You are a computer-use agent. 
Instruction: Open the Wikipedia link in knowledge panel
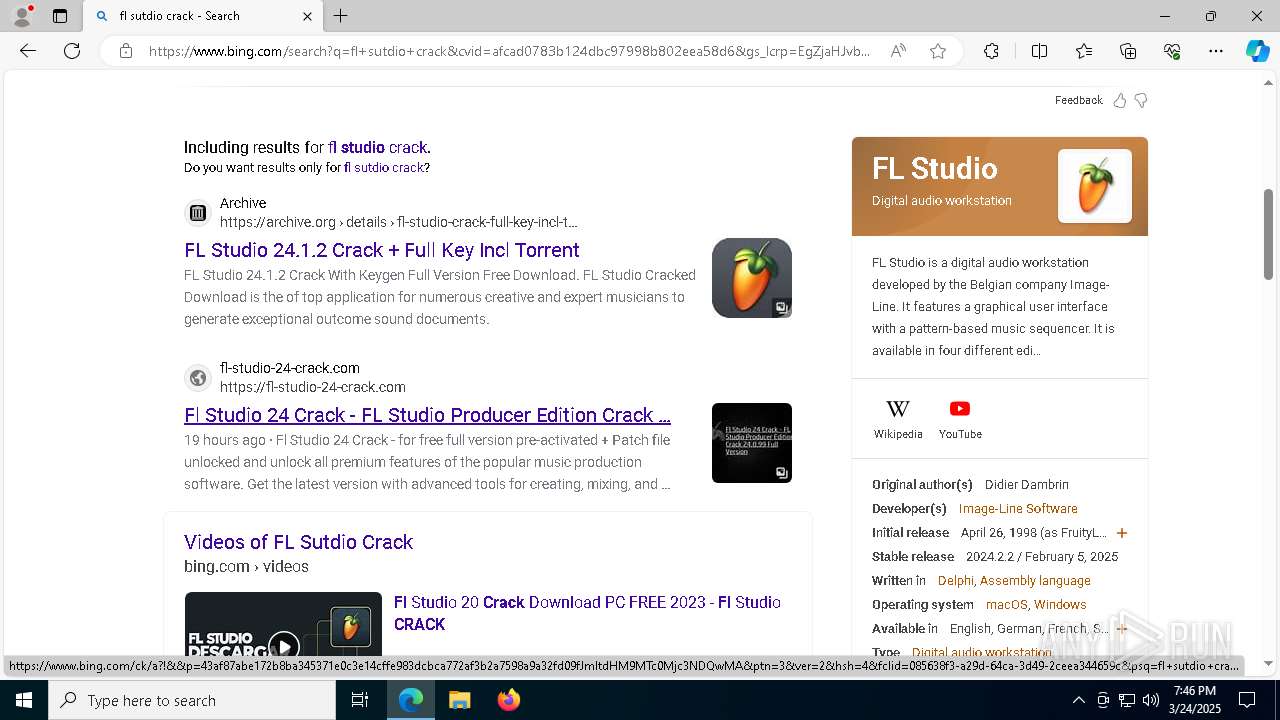click(x=898, y=419)
